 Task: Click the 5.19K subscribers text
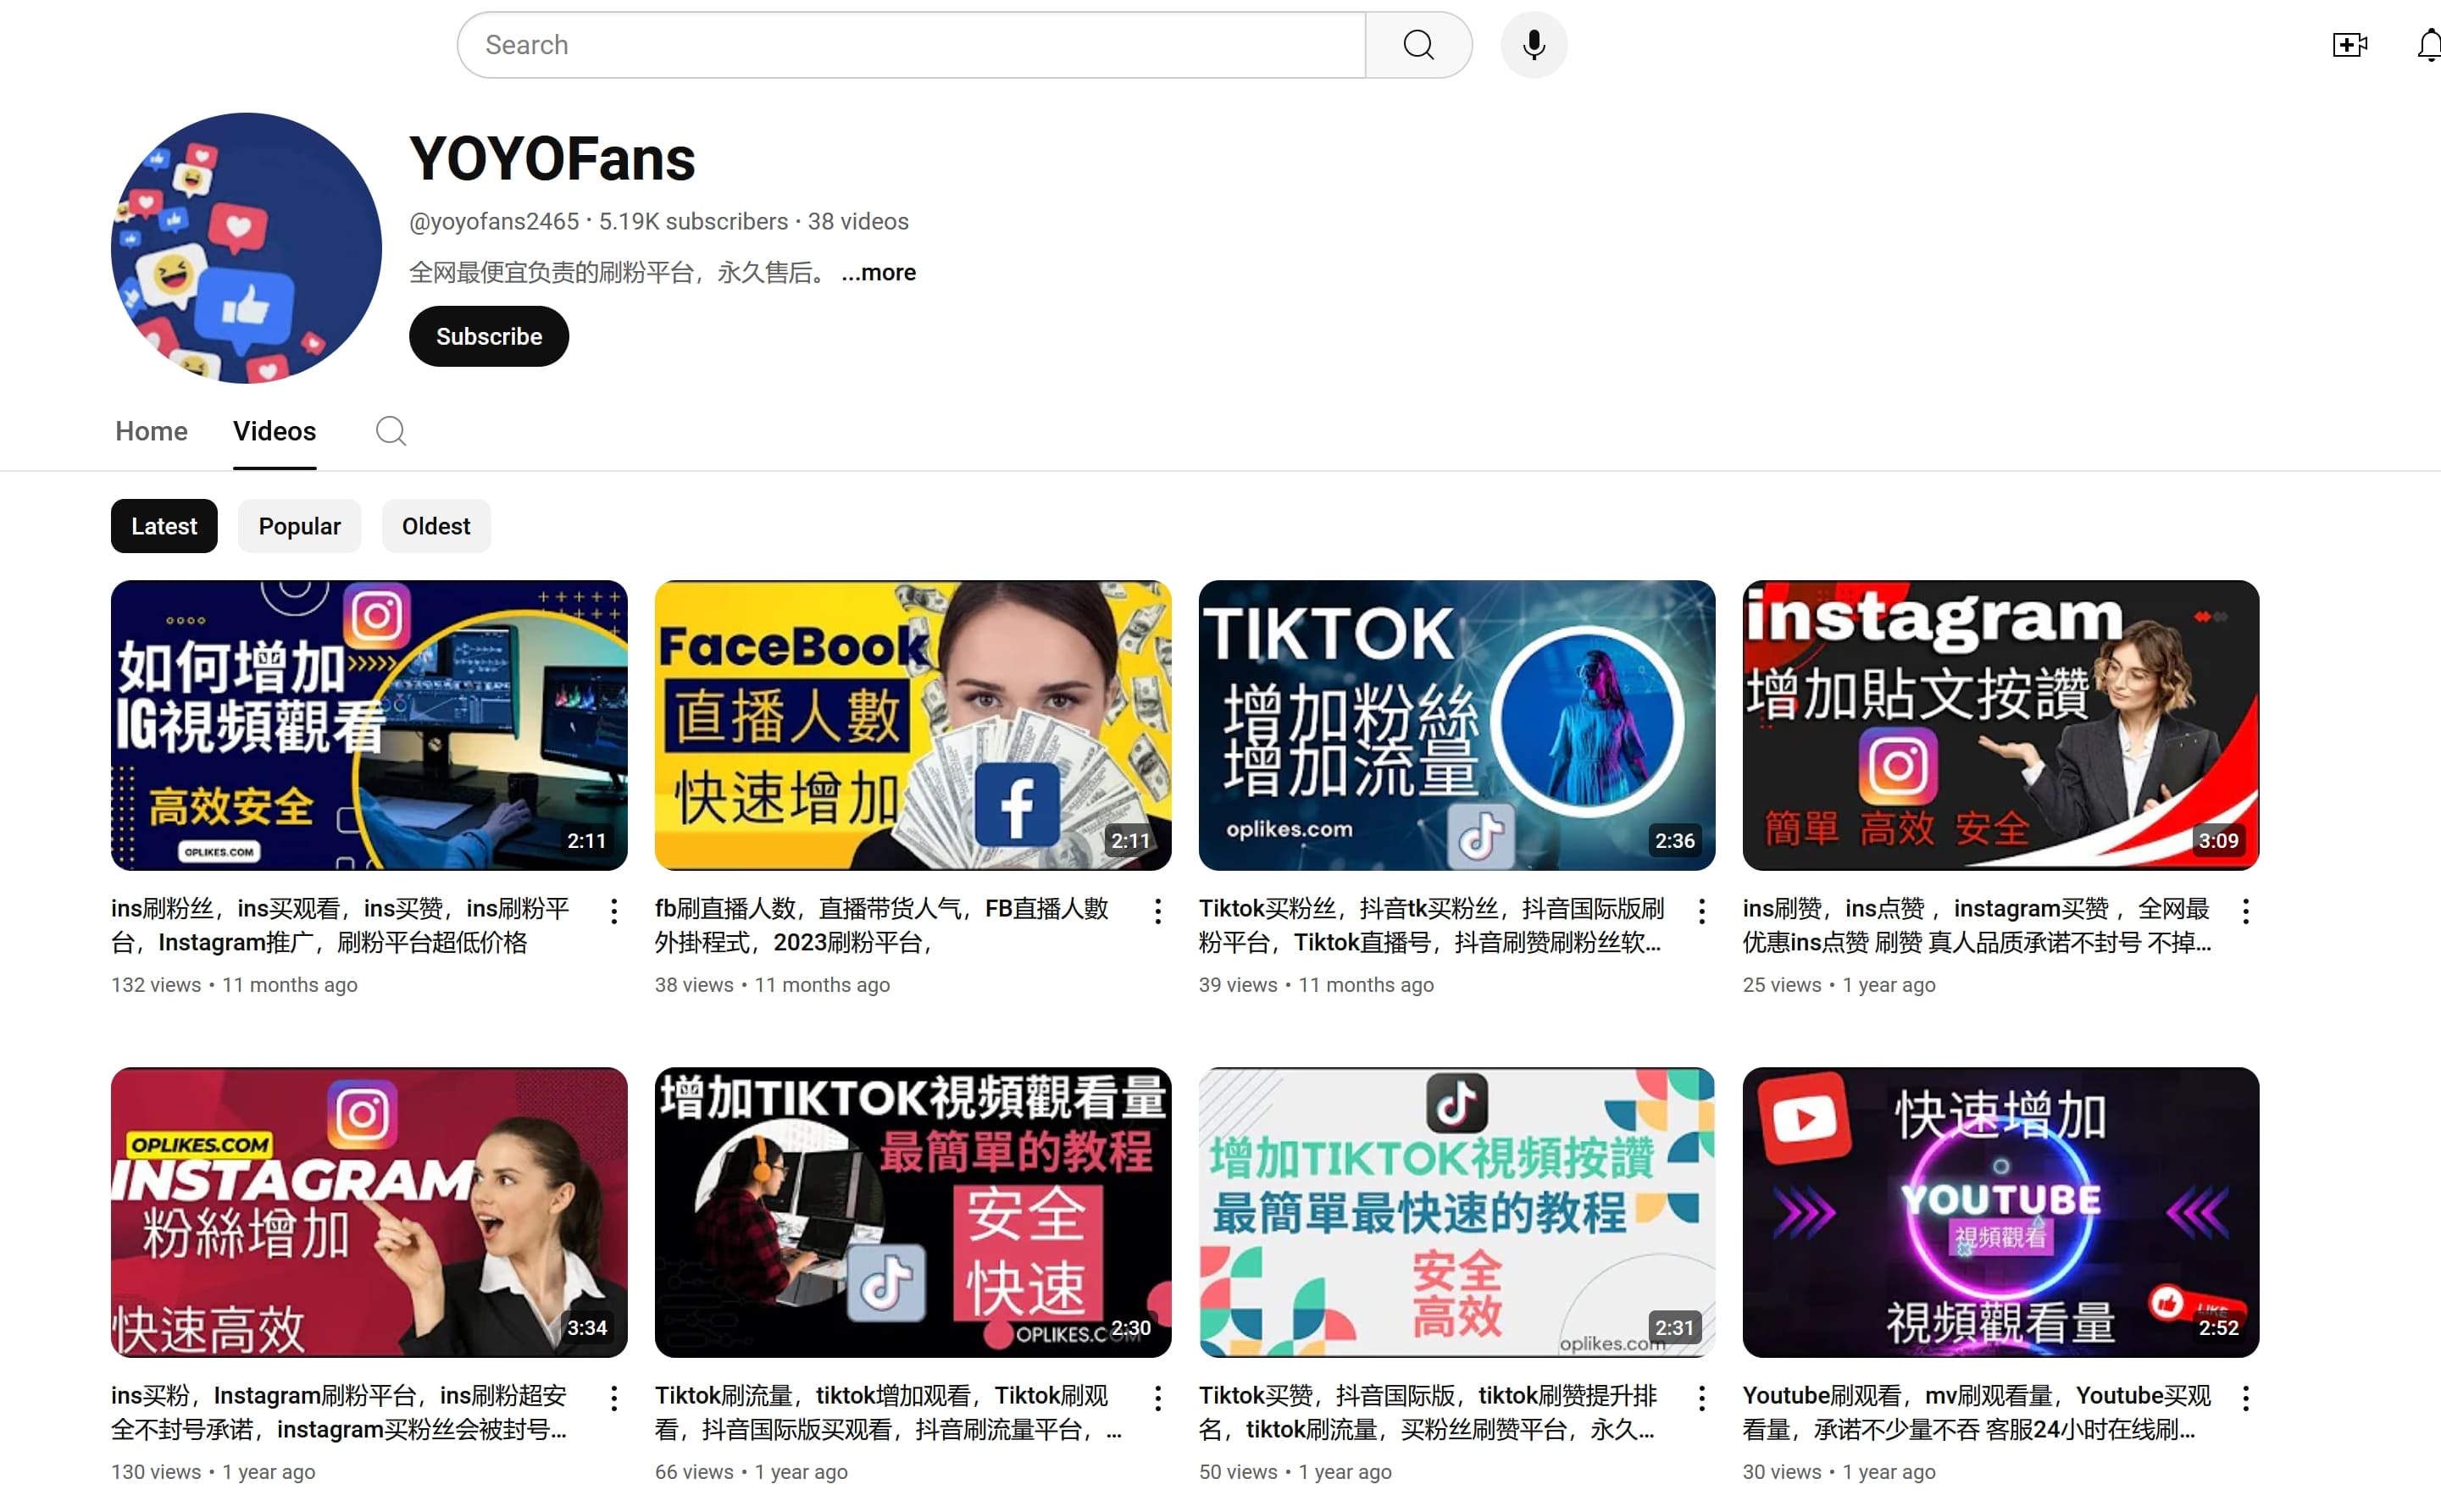693,221
